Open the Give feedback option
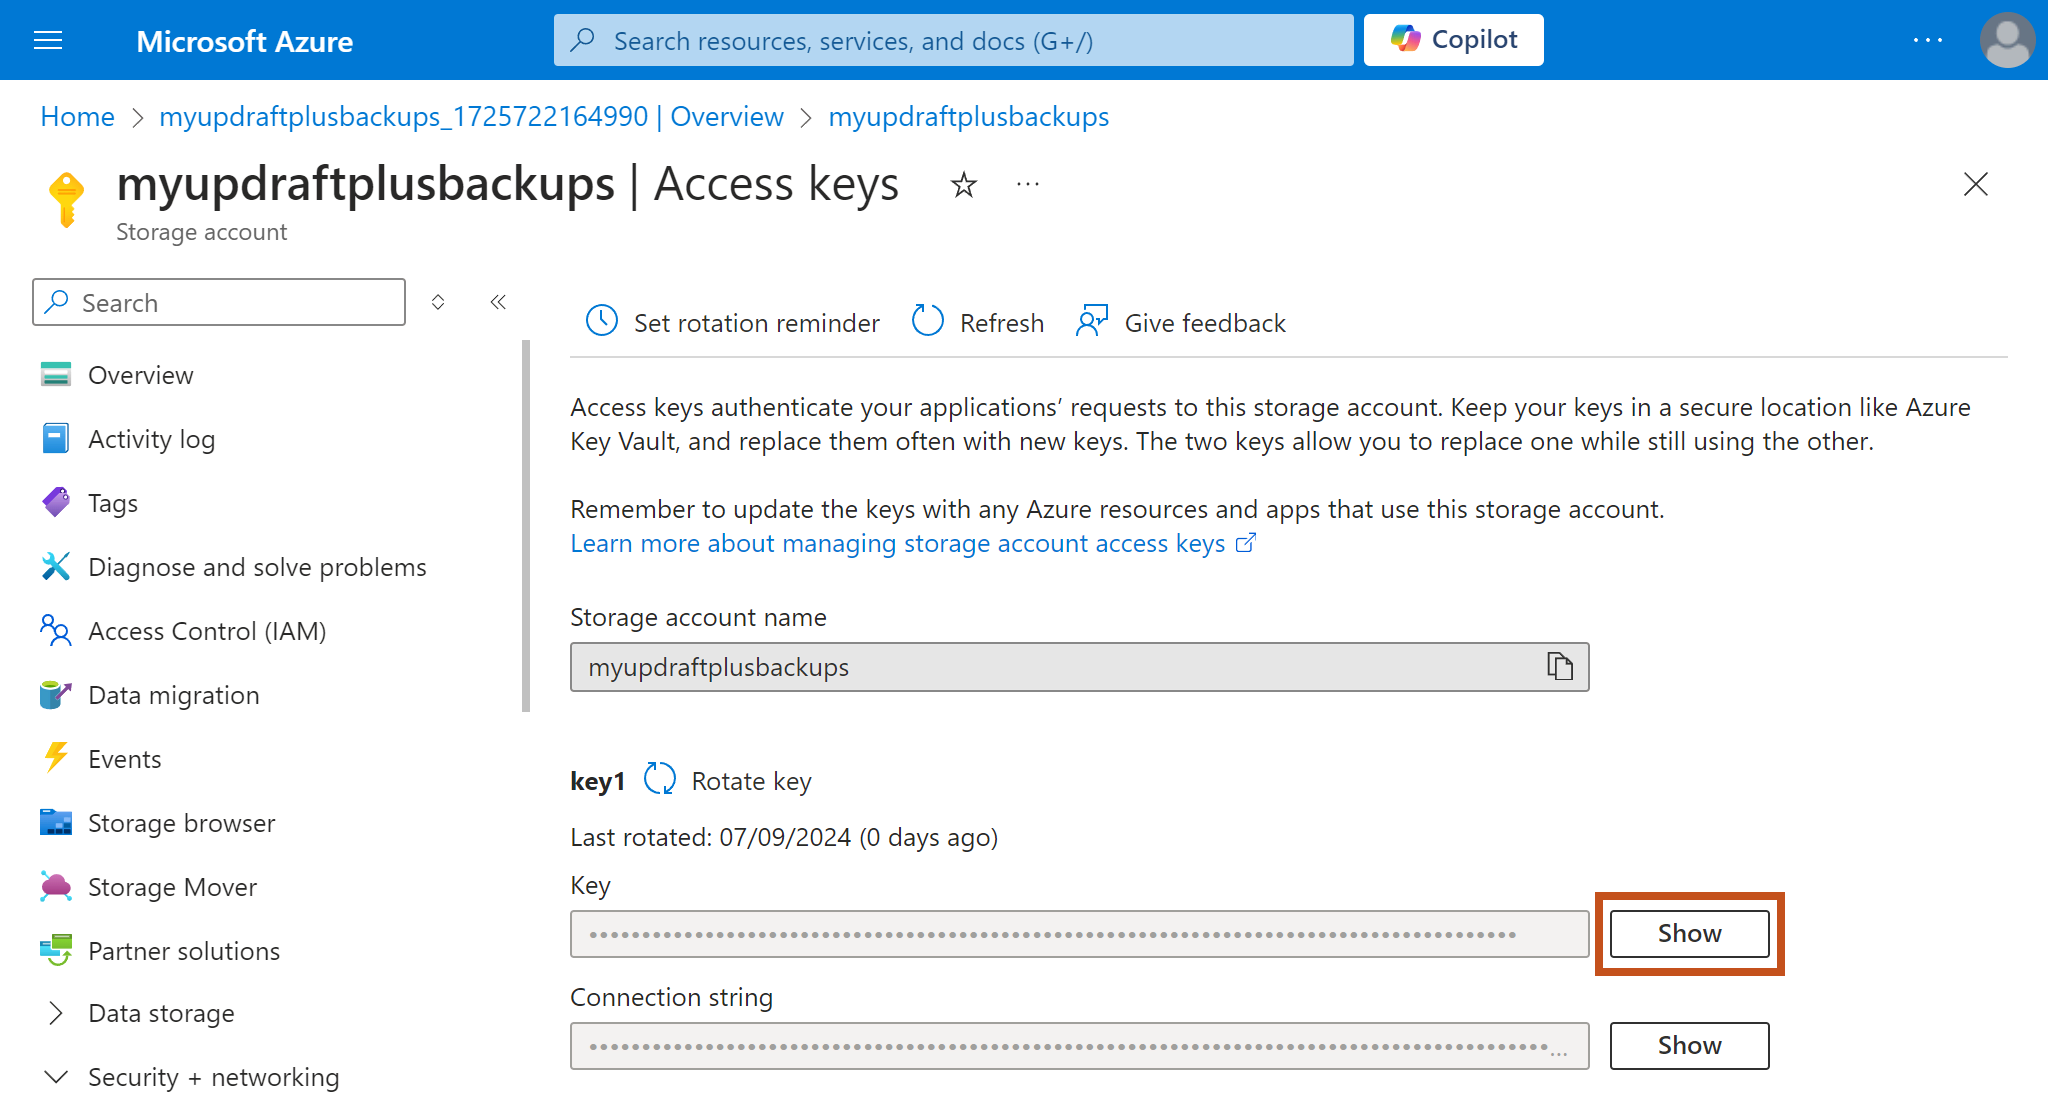This screenshot has width=2048, height=1104. click(1181, 322)
